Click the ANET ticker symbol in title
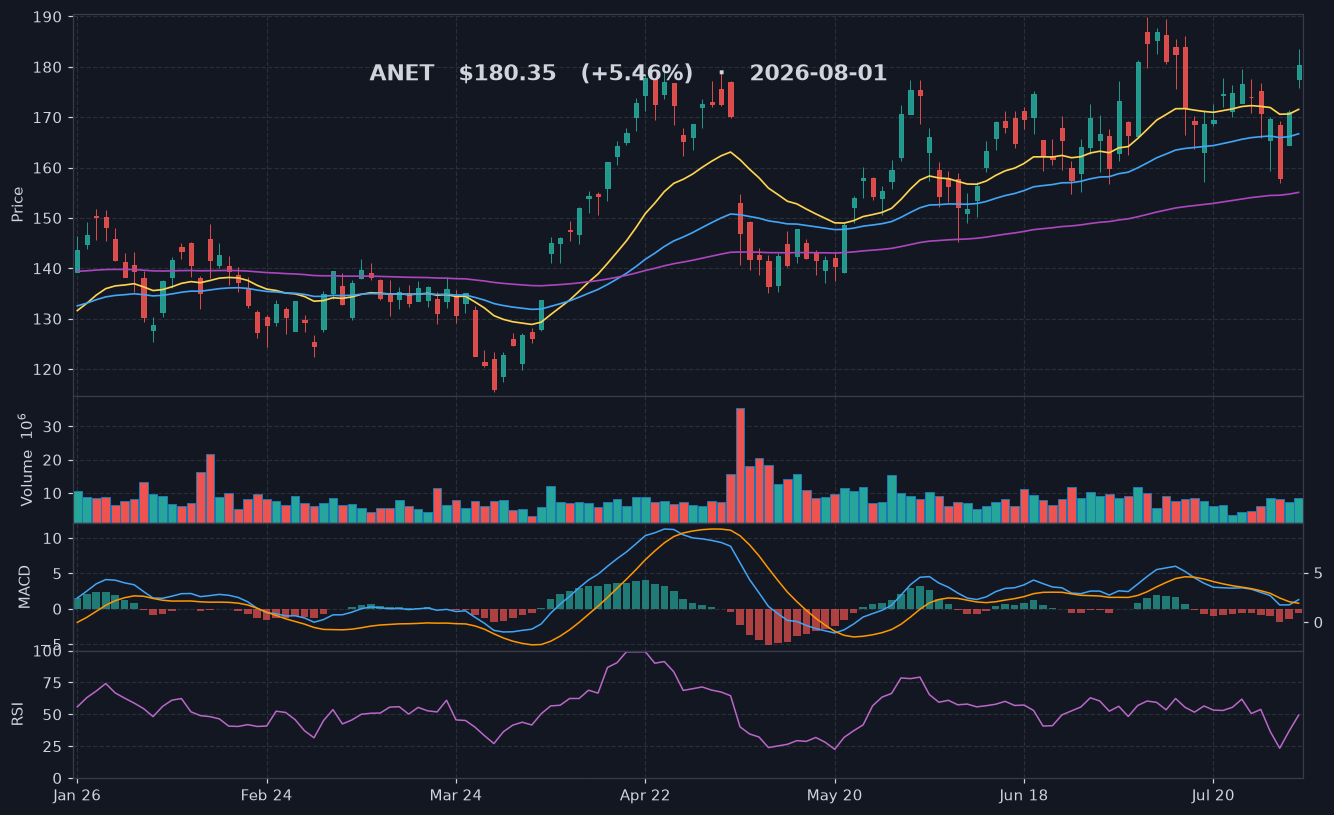 402,73
